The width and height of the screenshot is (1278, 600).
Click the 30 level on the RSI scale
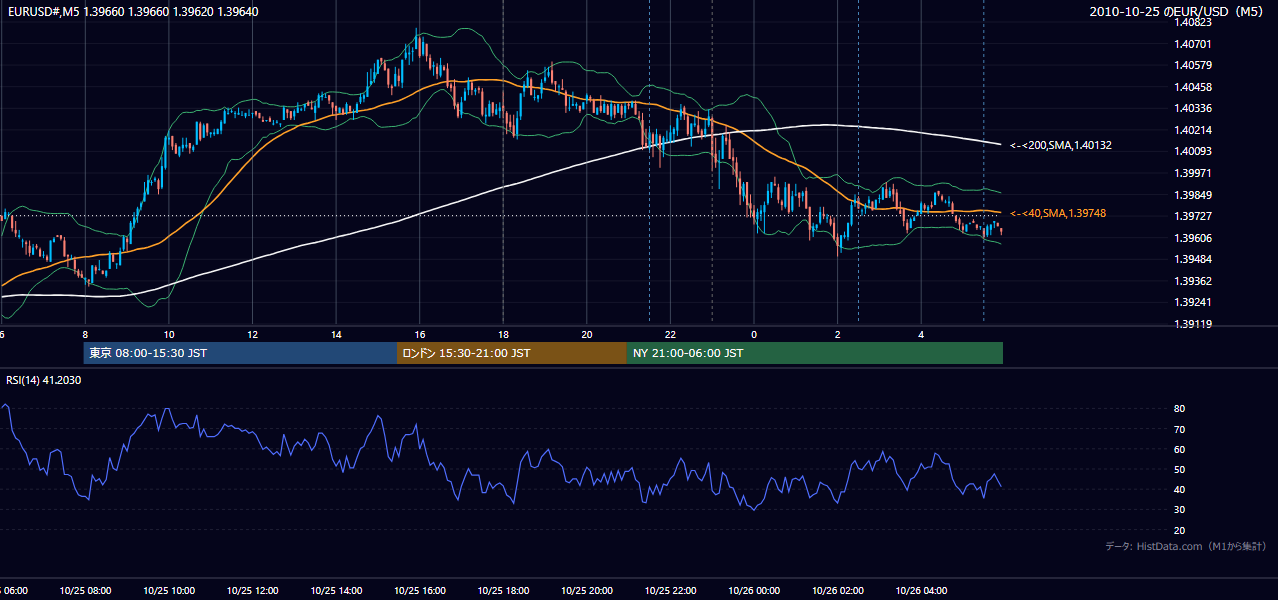(1180, 510)
